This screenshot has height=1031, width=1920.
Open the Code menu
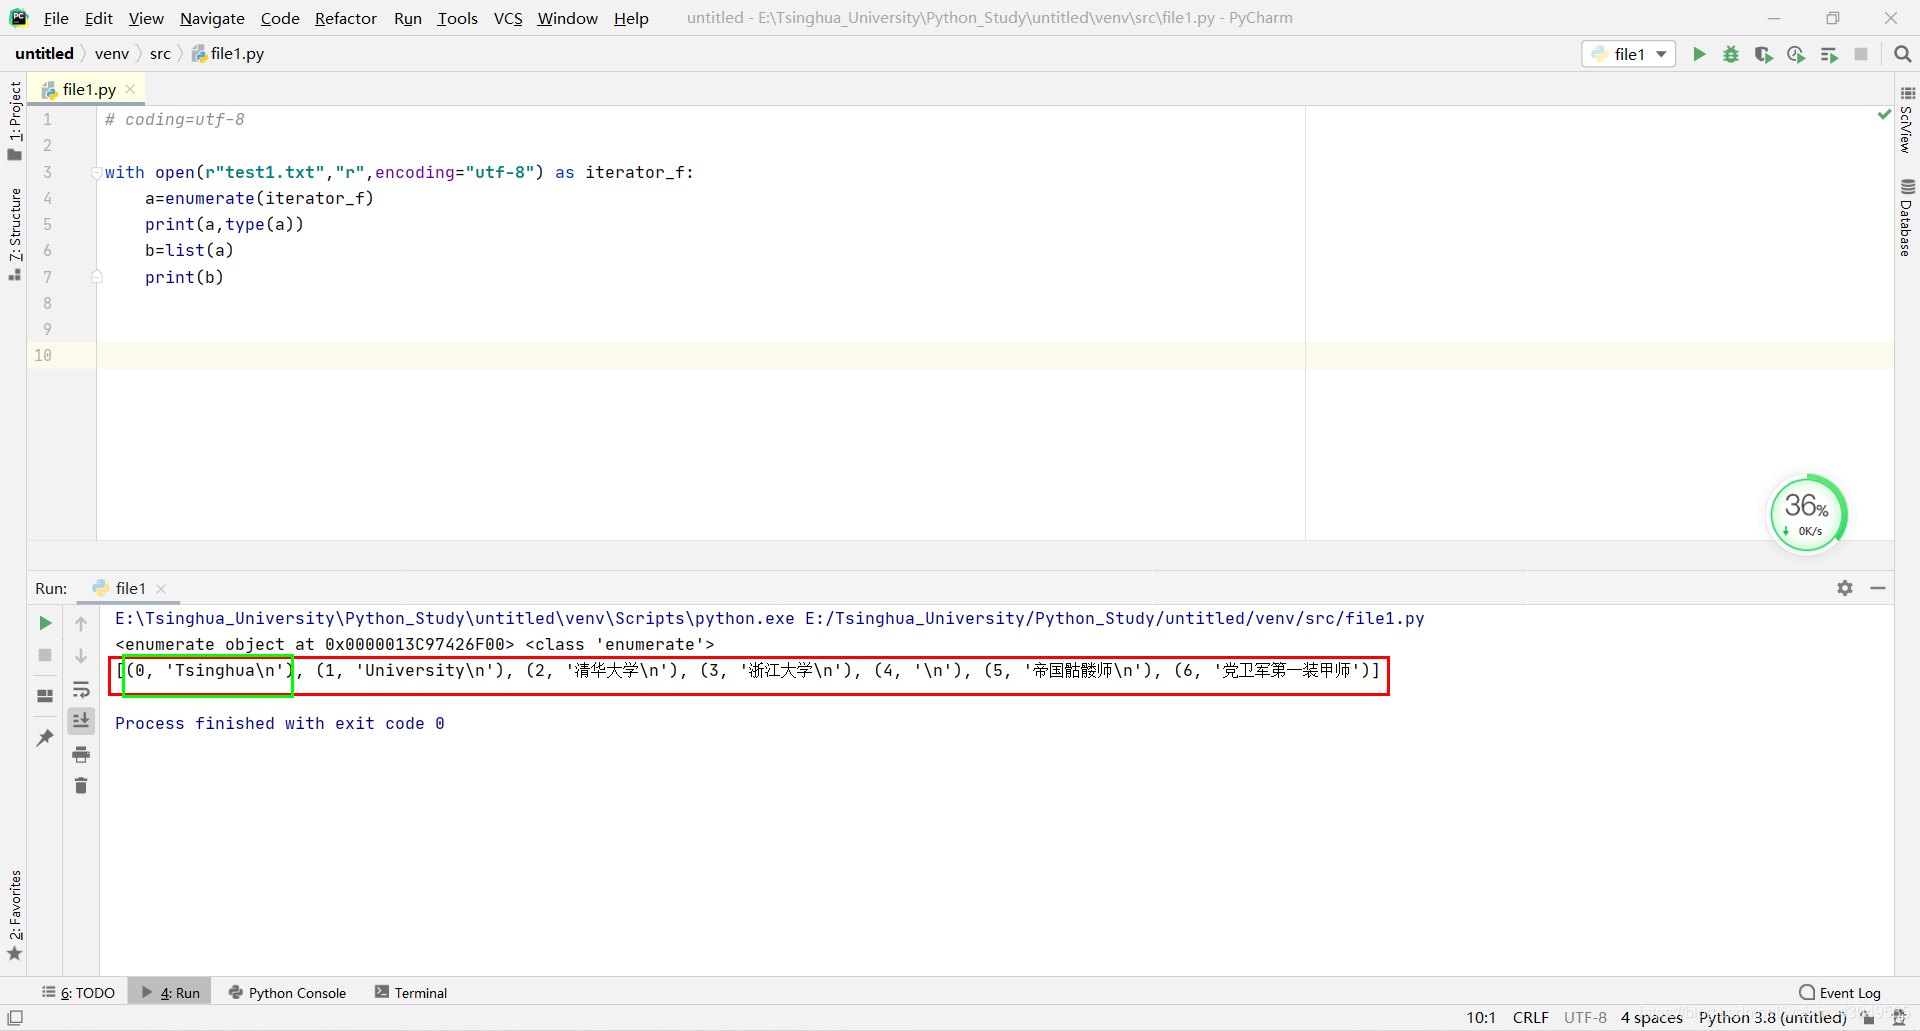tap(280, 18)
